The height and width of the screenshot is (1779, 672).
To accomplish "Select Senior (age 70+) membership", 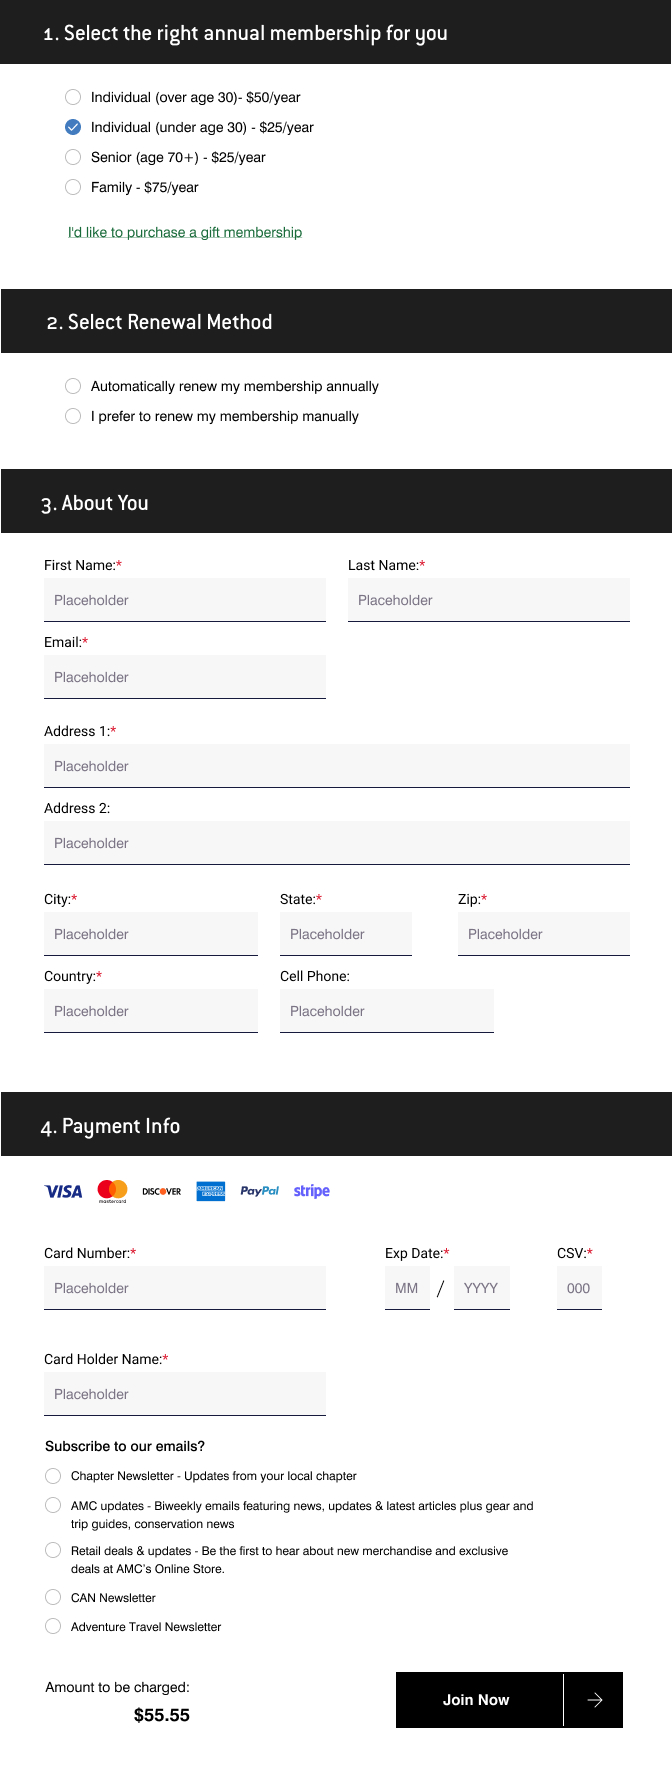I will (x=73, y=157).
